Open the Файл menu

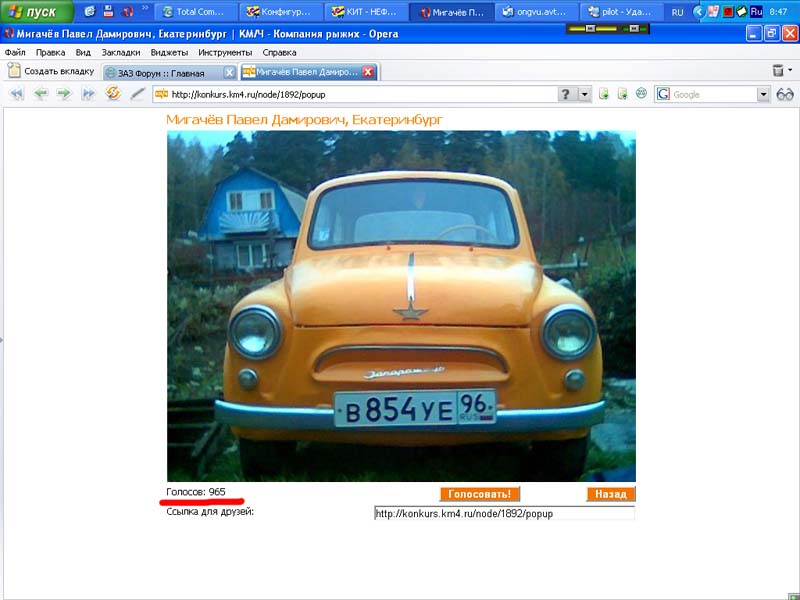click(15, 53)
